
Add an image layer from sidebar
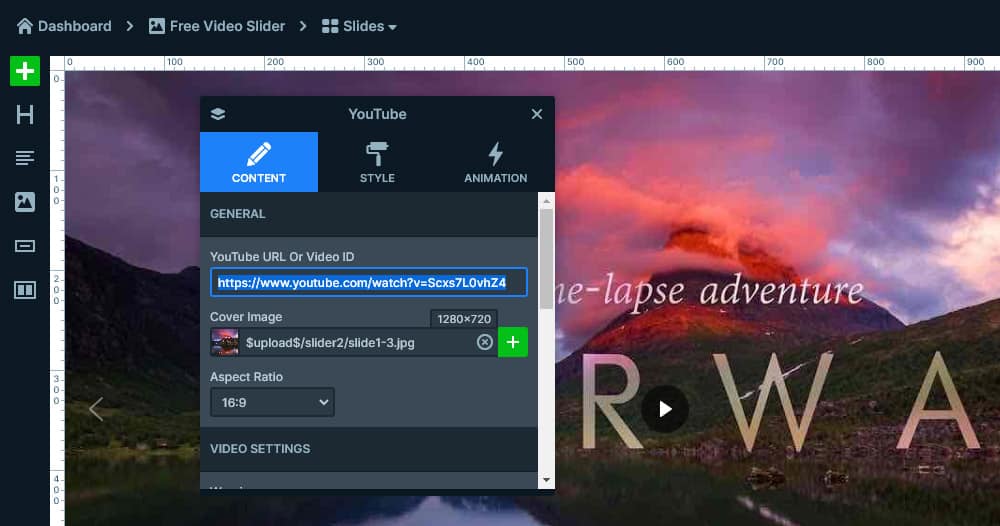(x=25, y=202)
